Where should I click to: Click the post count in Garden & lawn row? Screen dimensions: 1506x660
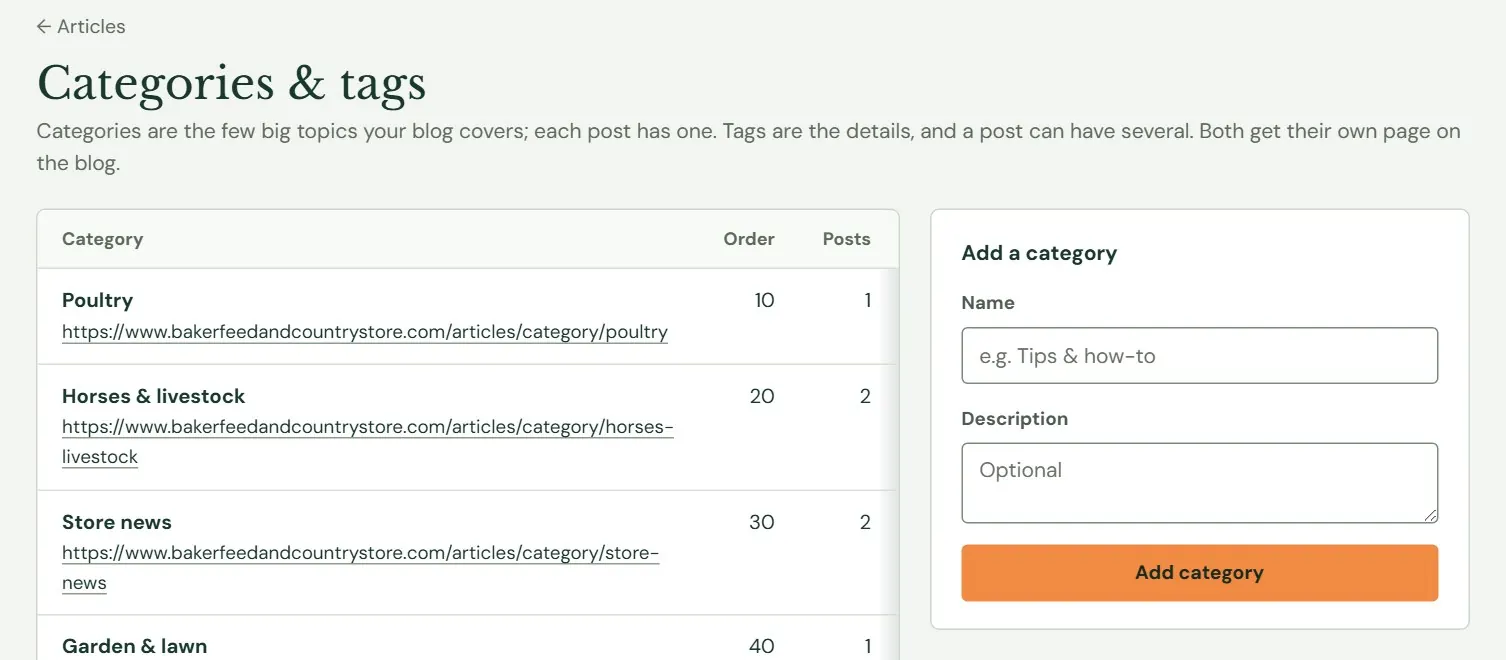click(x=867, y=646)
